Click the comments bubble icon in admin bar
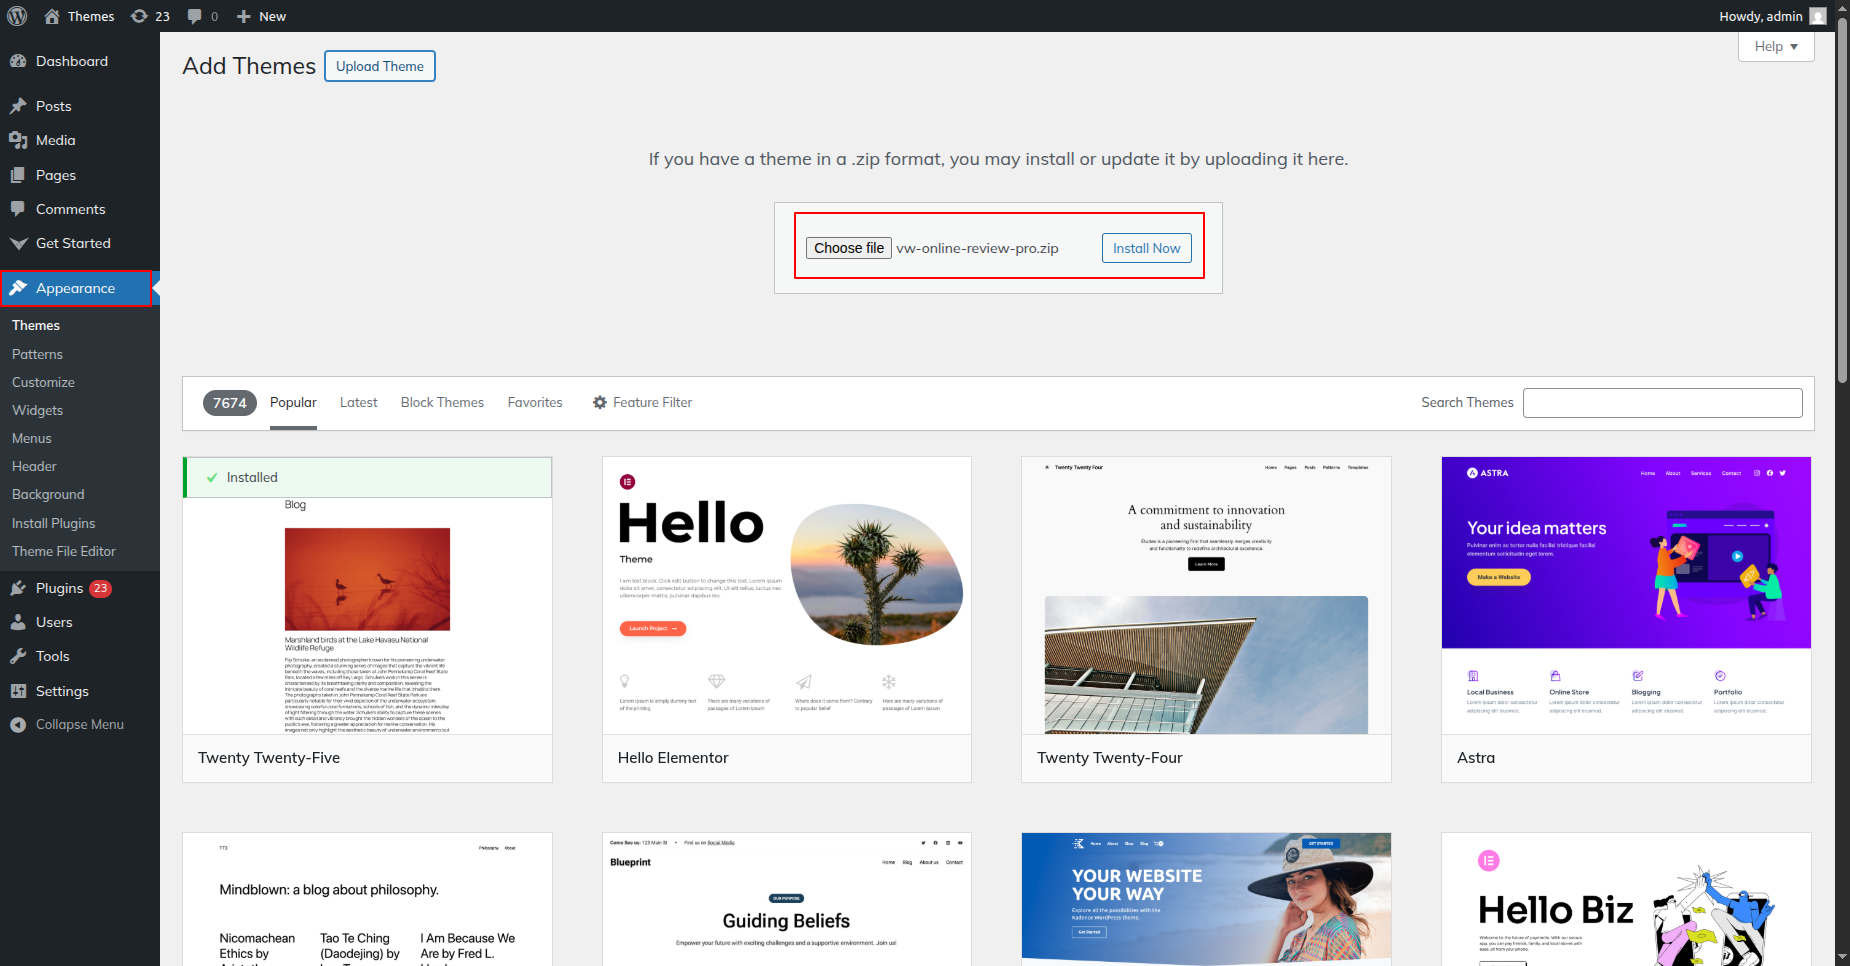 click(194, 16)
